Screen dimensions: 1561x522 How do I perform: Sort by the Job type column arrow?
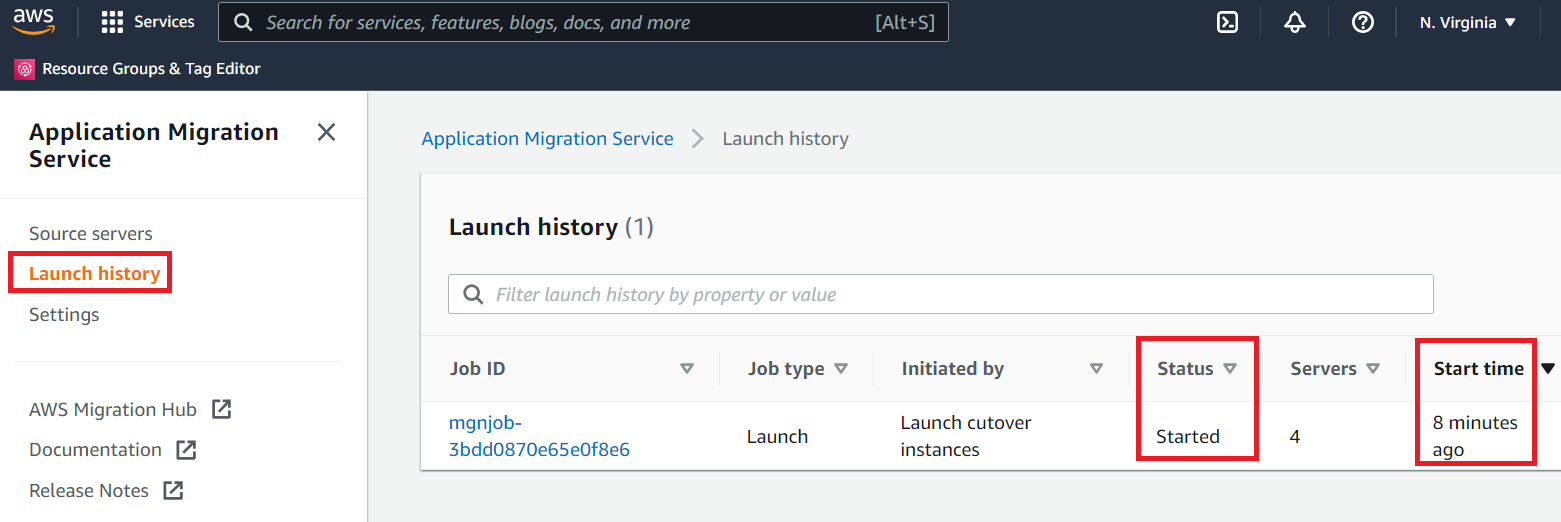[x=841, y=369]
